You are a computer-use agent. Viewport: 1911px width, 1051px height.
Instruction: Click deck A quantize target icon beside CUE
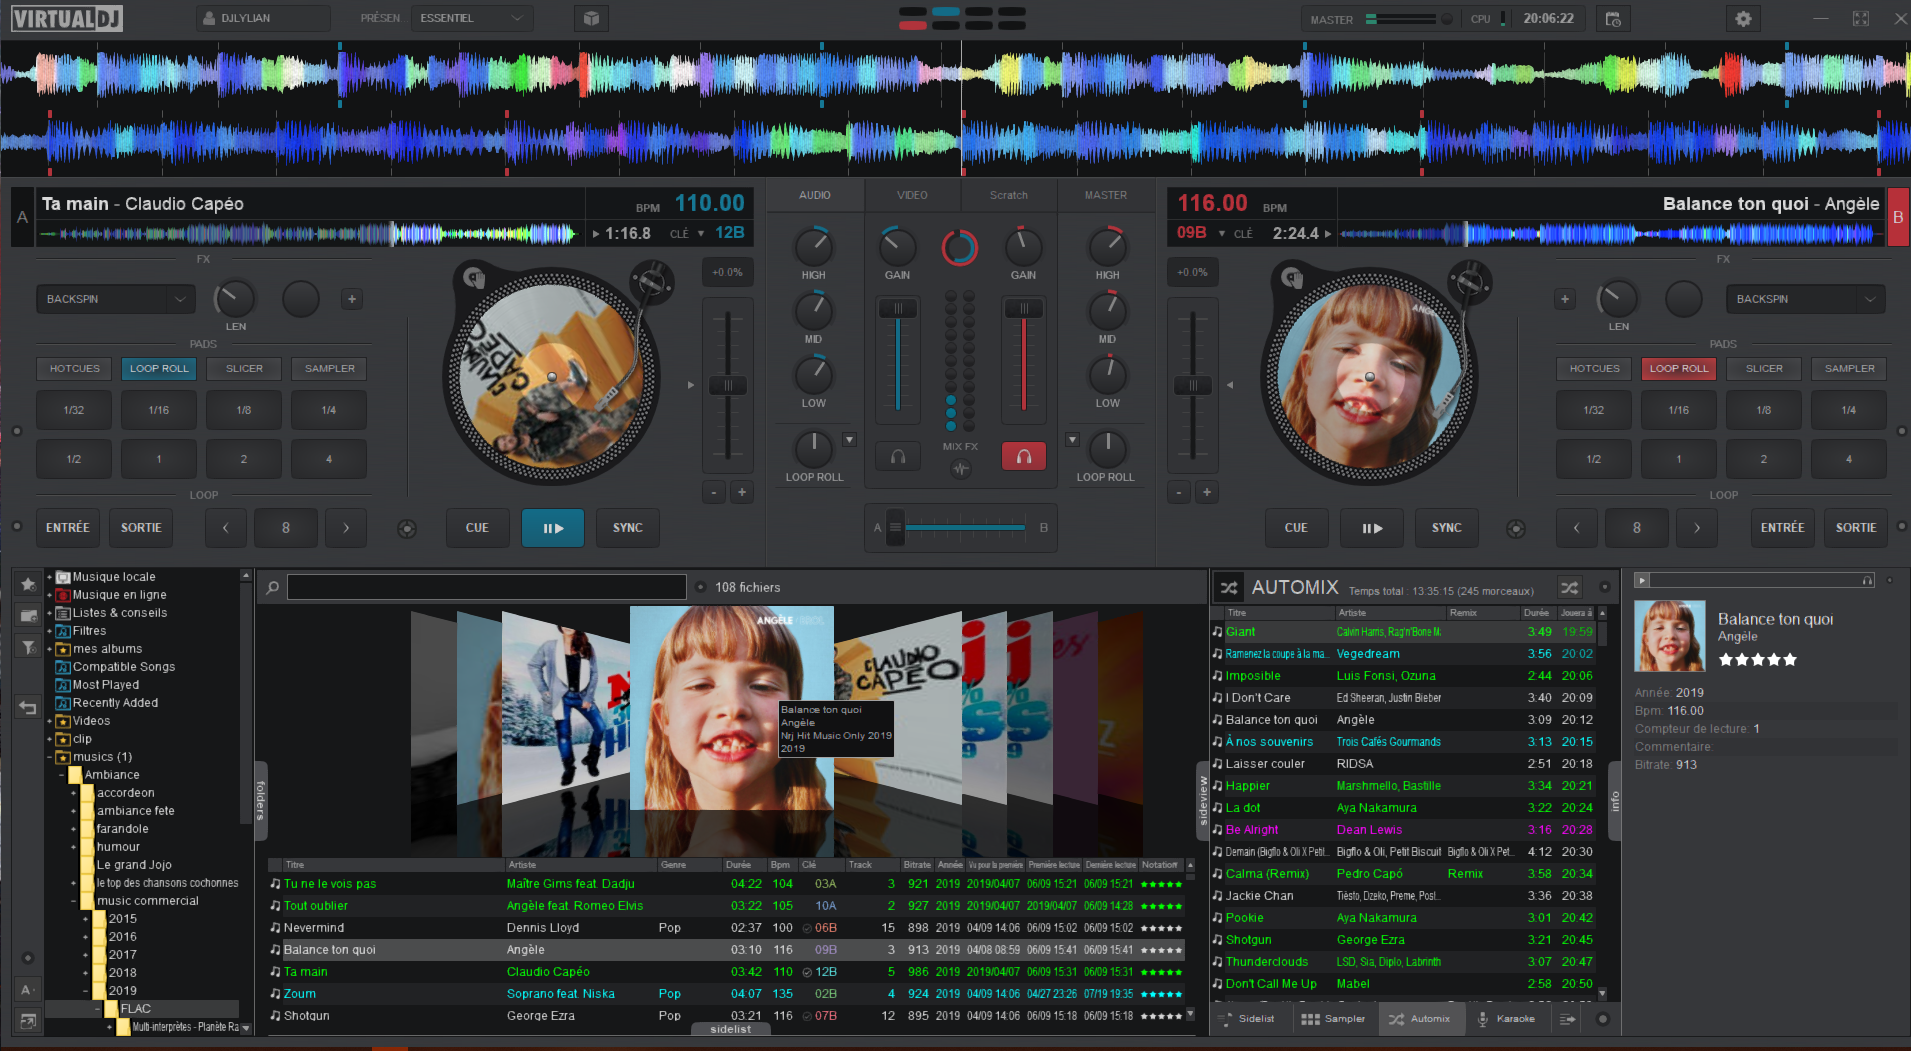pos(407,529)
